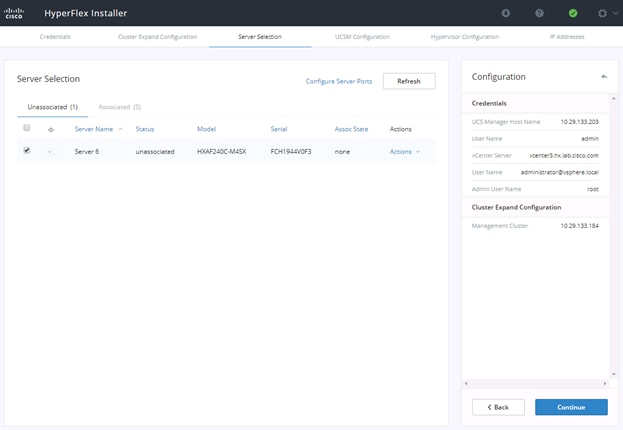Click the green status check icon

click(x=573, y=13)
